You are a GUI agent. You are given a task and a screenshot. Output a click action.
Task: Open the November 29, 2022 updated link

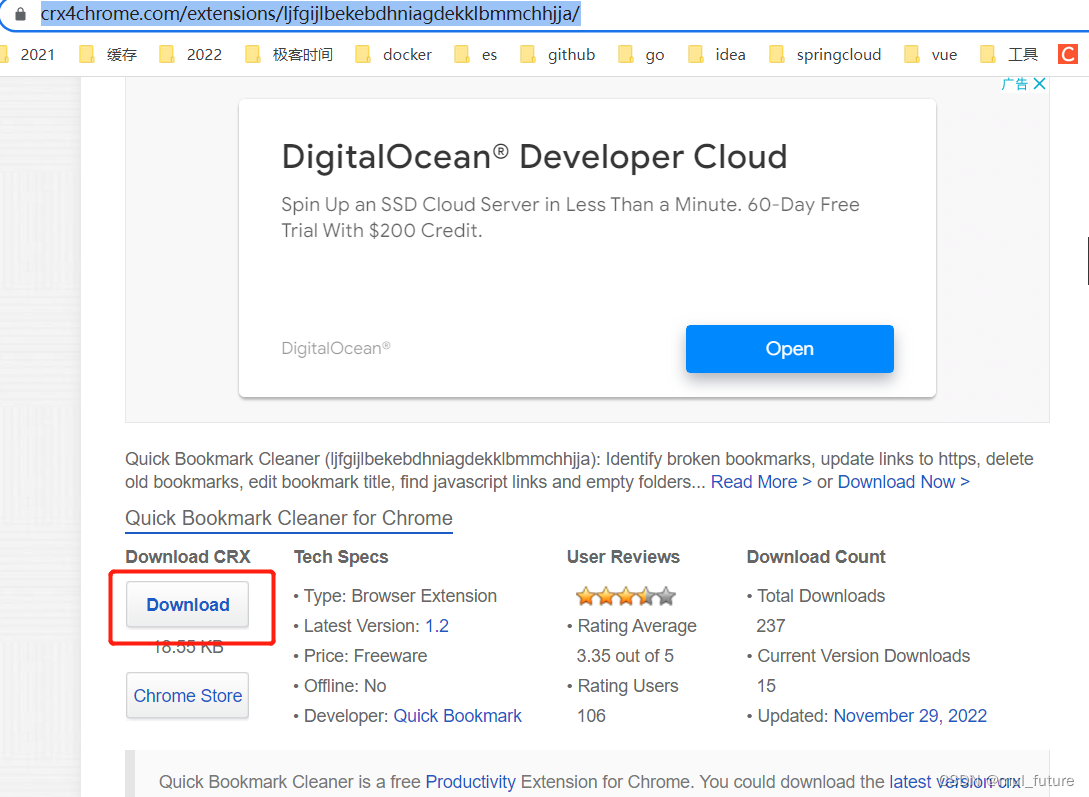[x=910, y=716]
